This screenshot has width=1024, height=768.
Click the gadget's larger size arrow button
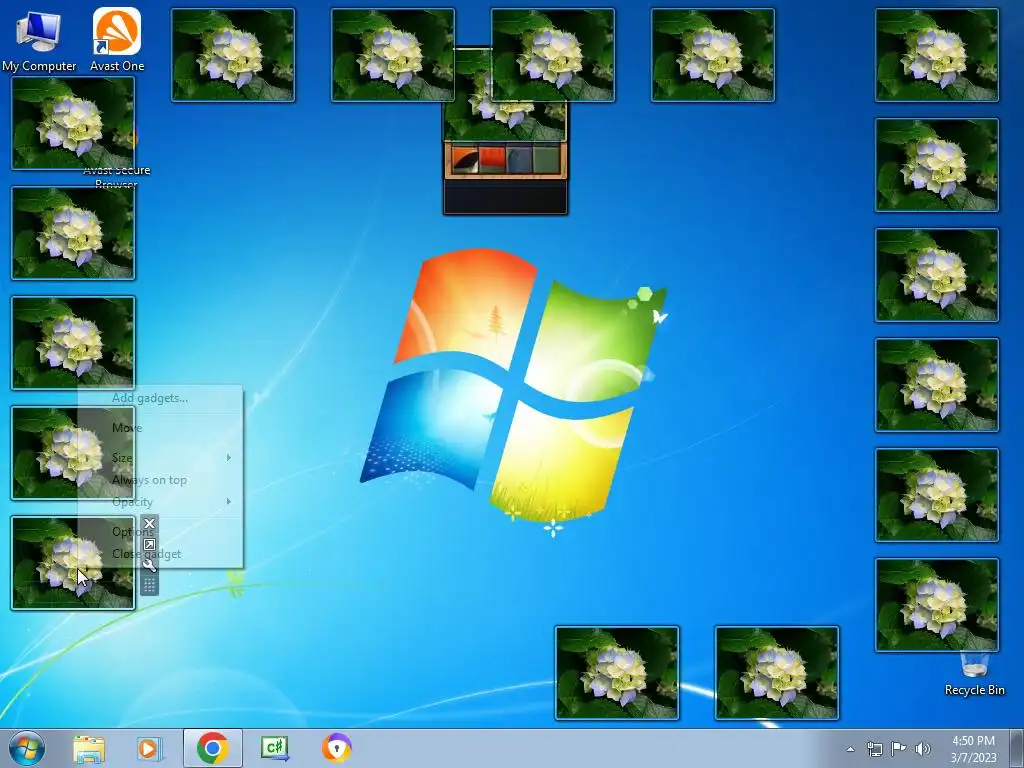[x=150, y=545]
